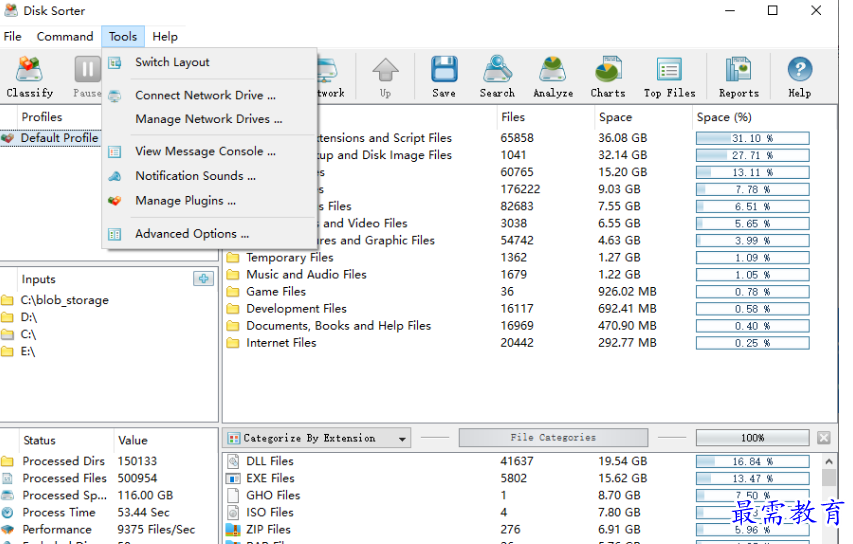Click the Disk Sorter title bar icon
The image size is (853, 544).
(x=11, y=10)
